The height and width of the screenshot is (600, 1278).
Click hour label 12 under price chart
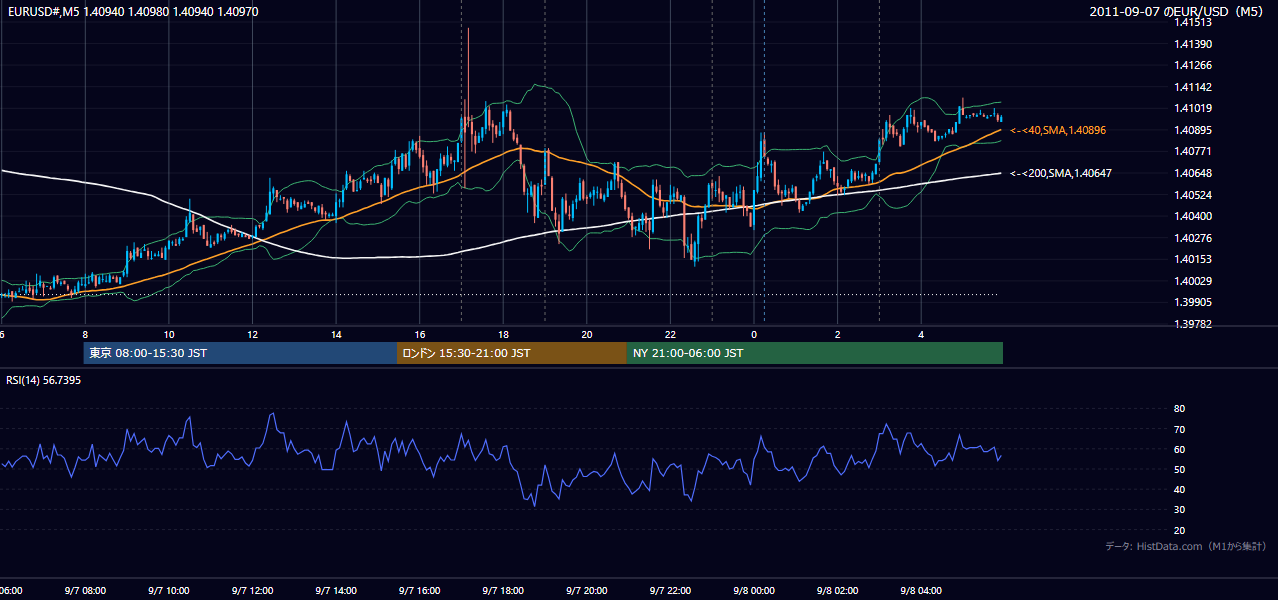coord(252,334)
